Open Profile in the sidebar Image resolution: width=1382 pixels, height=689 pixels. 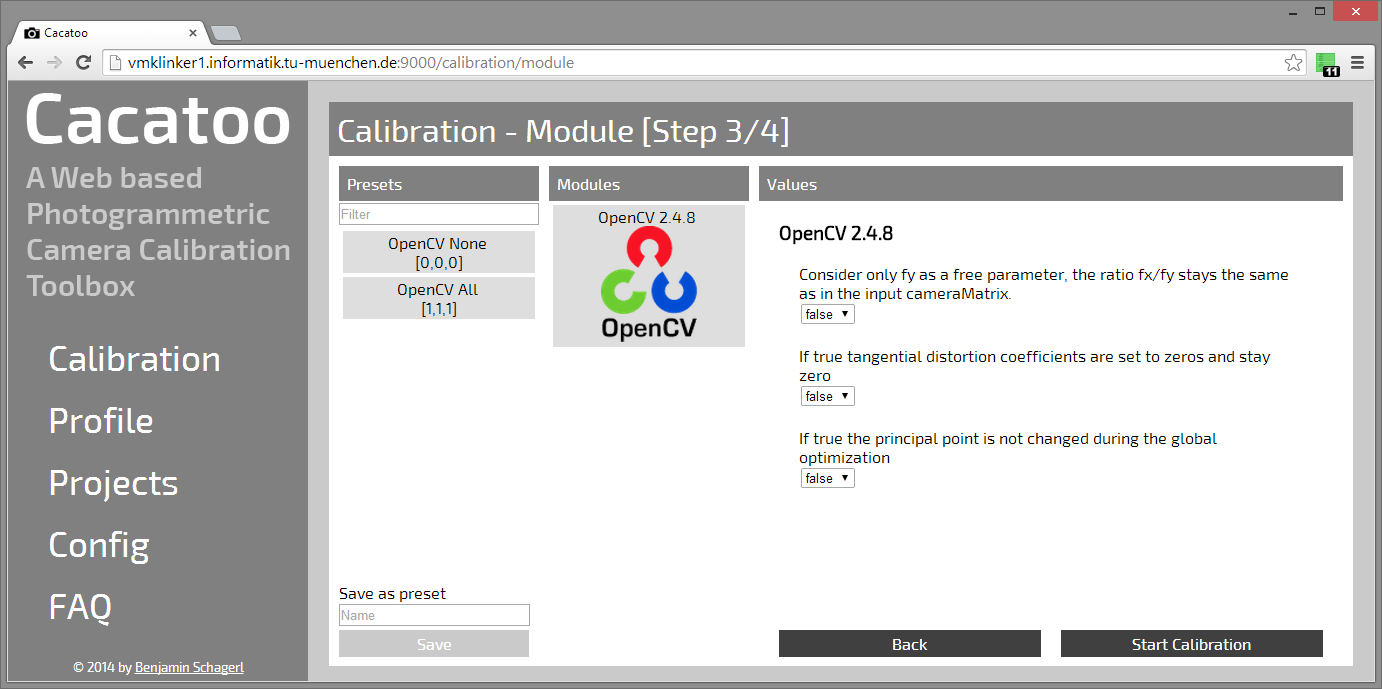tap(101, 421)
